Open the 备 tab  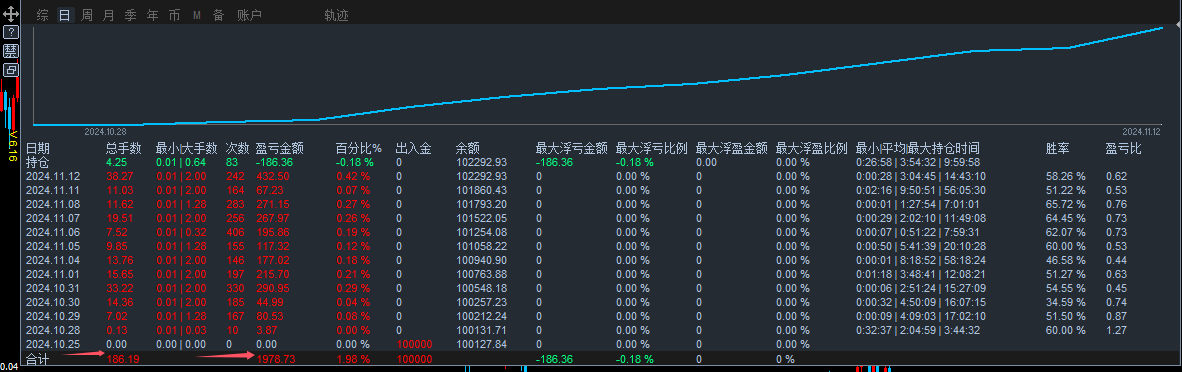coord(219,15)
